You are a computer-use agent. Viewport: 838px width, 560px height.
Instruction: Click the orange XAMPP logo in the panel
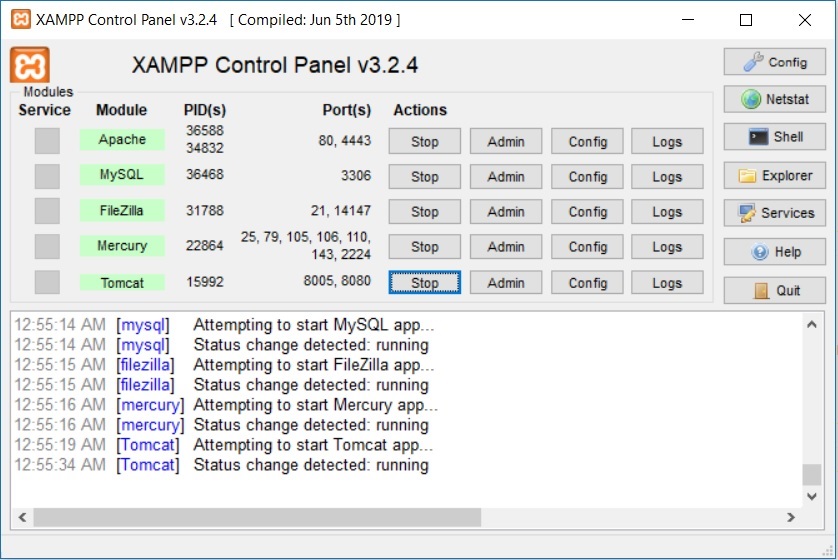click(x=30, y=65)
